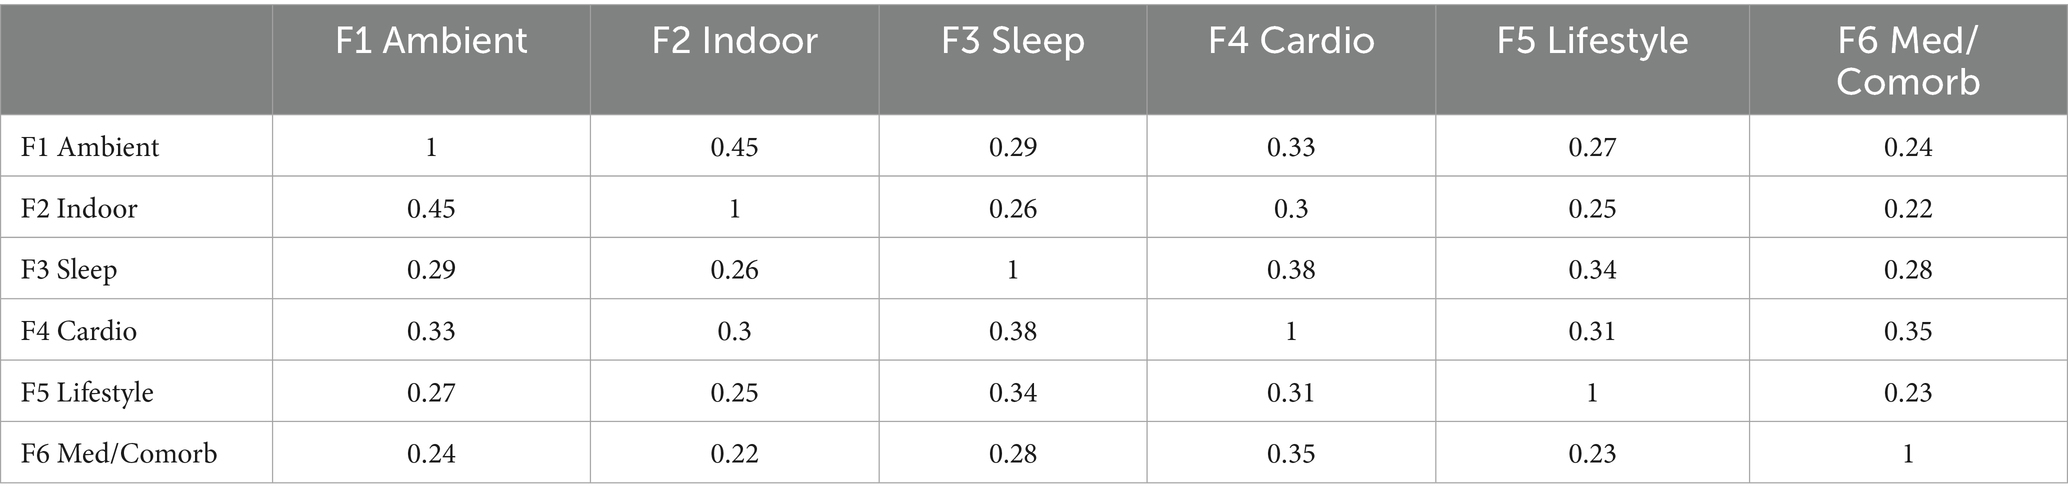Viewport: 2068px width, 501px height.
Task: Click the F5 Lifestyle column header
Action: [x=1592, y=41]
